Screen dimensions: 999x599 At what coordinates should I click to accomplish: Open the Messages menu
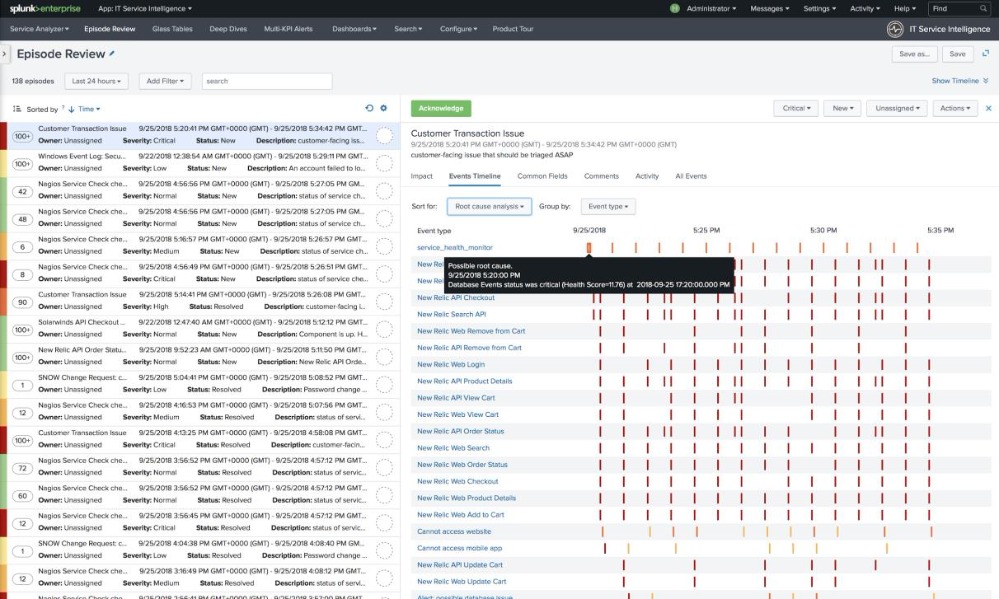point(770,9)
